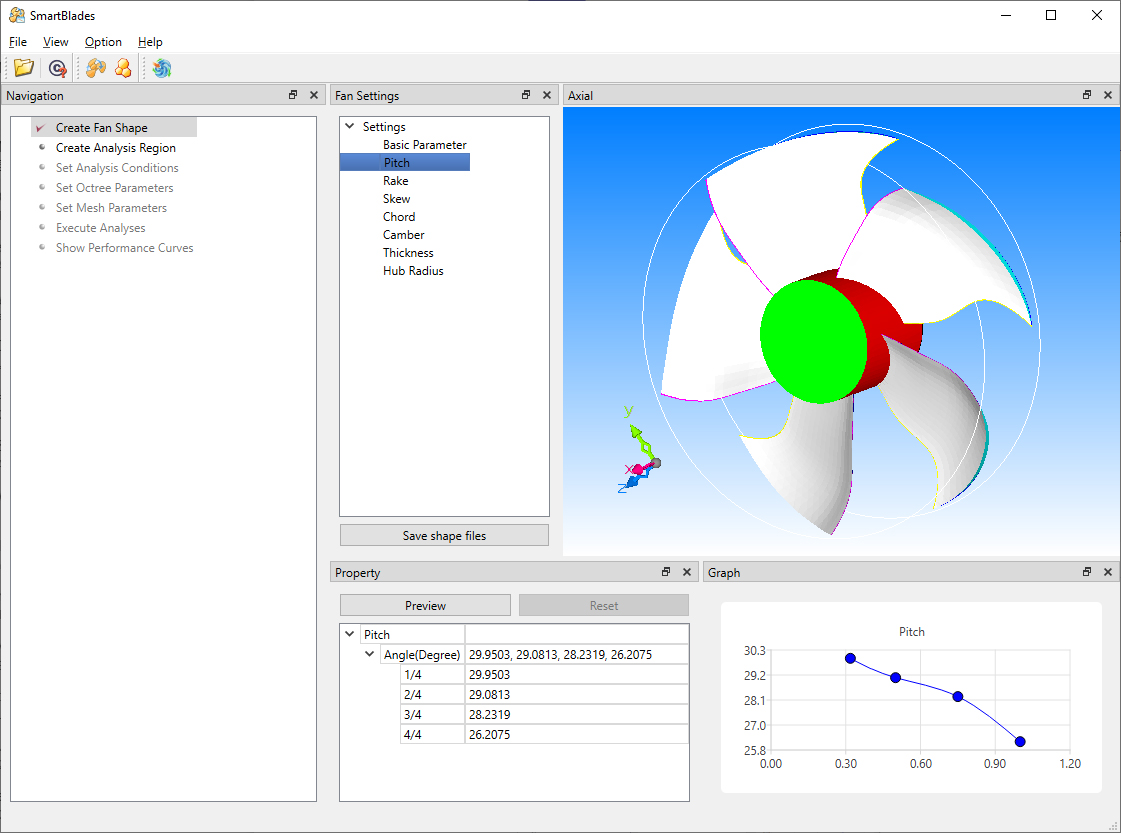Image resolution: width=1121 pixels, height=833 pixels.
Task: Select Create Analysis Region navigation step
Action: 115,148
